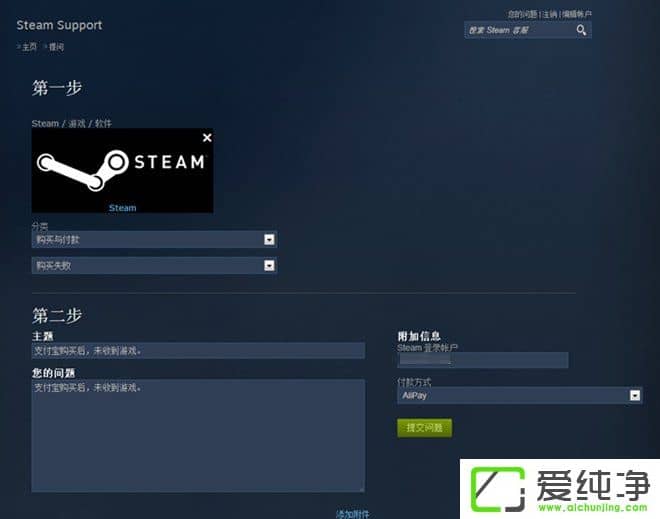Click the green 提交问题 submit button
660x519 pixels.
point(424,428)
